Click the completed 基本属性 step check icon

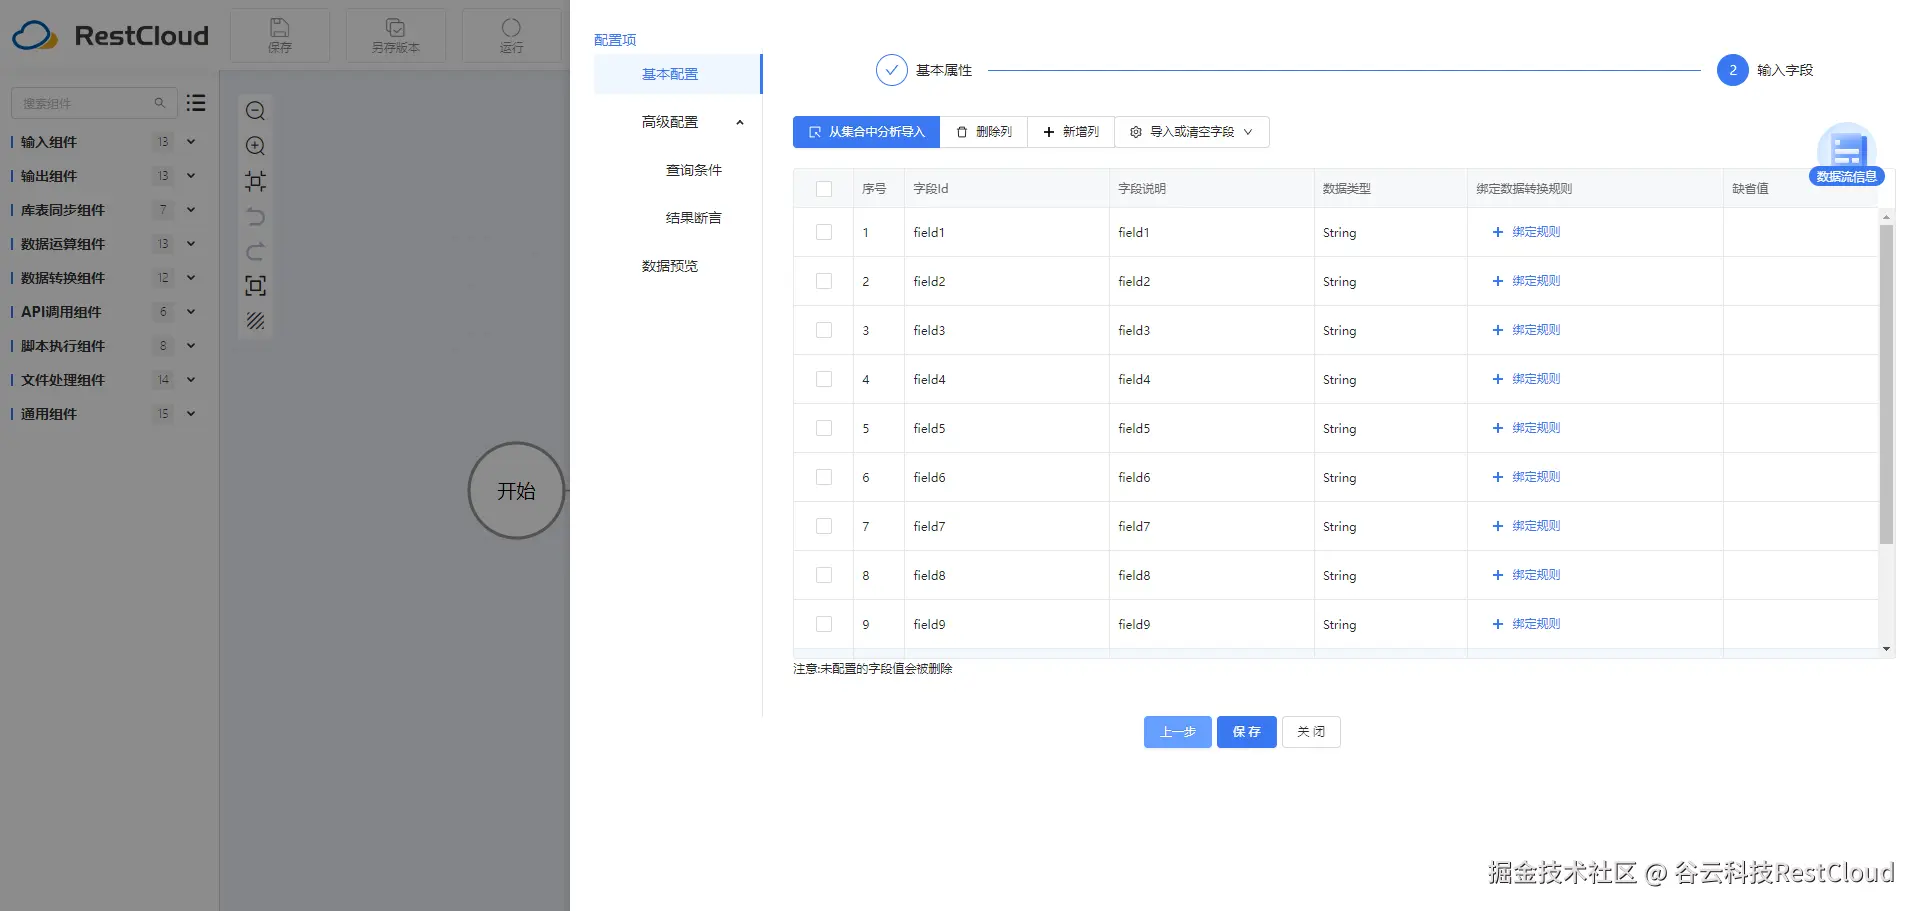(x=891, y=70)
